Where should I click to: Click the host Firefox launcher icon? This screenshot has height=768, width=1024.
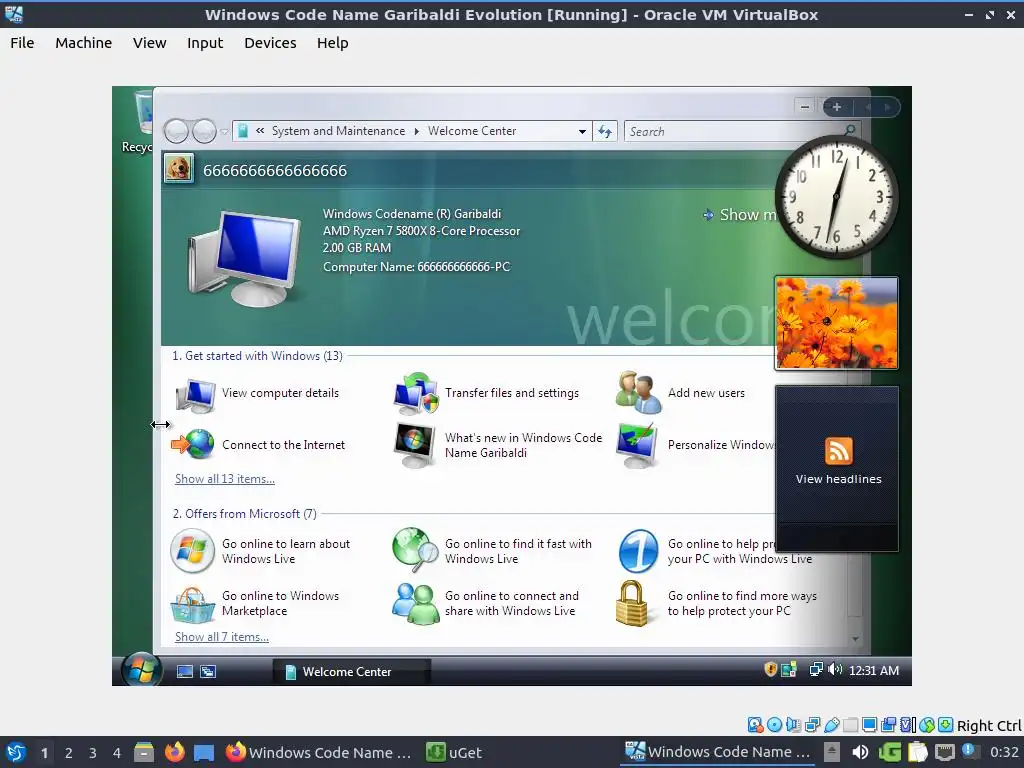(174, 752)
